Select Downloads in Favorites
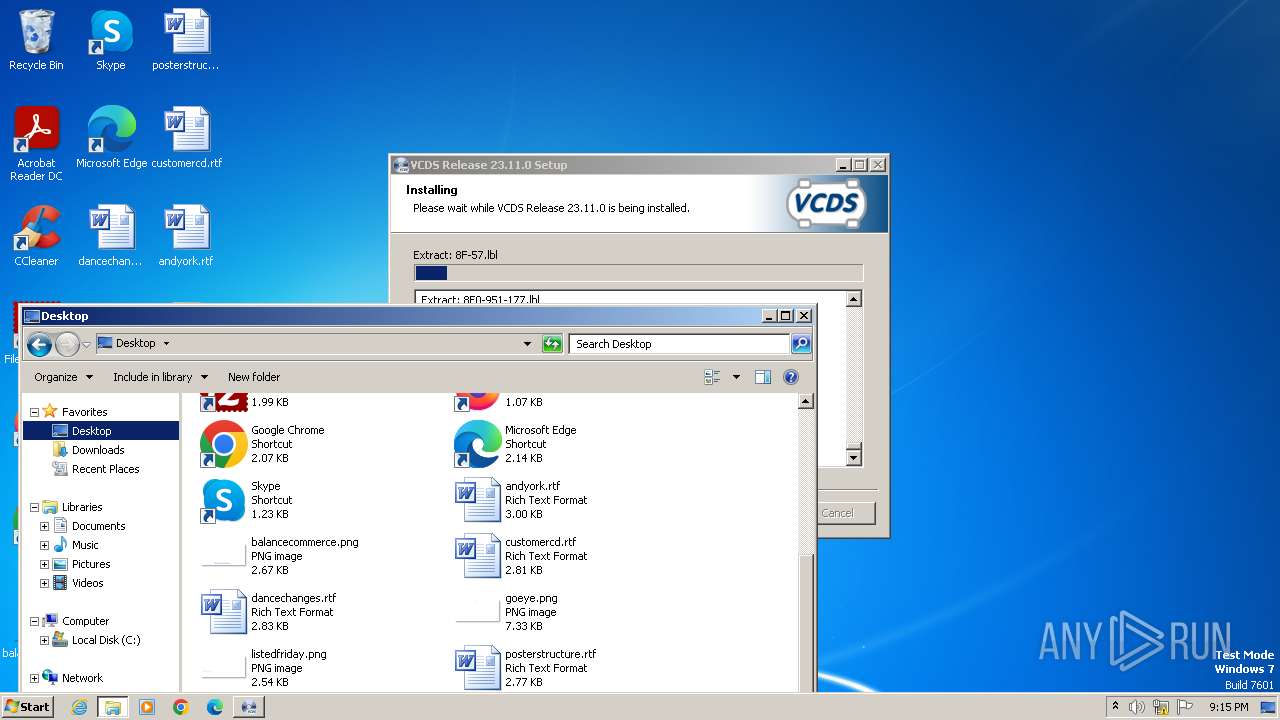Viewport: 1280px width, 720px height. pos(98,450)
